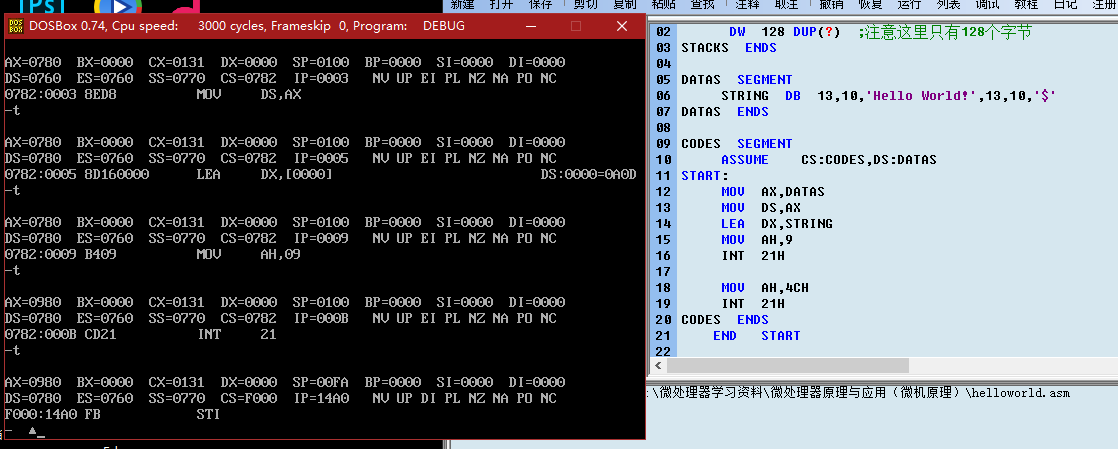Click 撤销 (Undo) in the toolbar

tap(832, 5)
